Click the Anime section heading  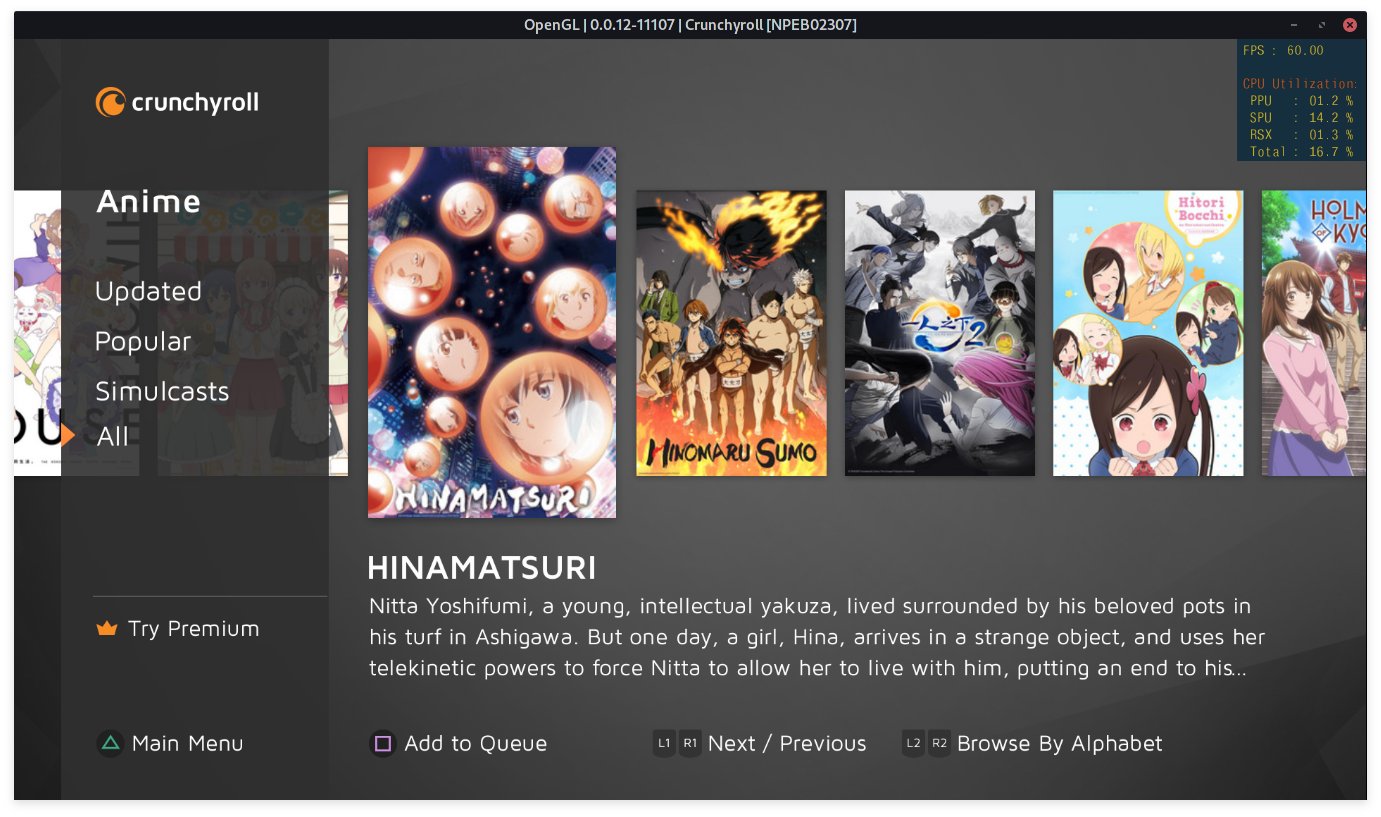pyautogui.click(x=149, y=201)
